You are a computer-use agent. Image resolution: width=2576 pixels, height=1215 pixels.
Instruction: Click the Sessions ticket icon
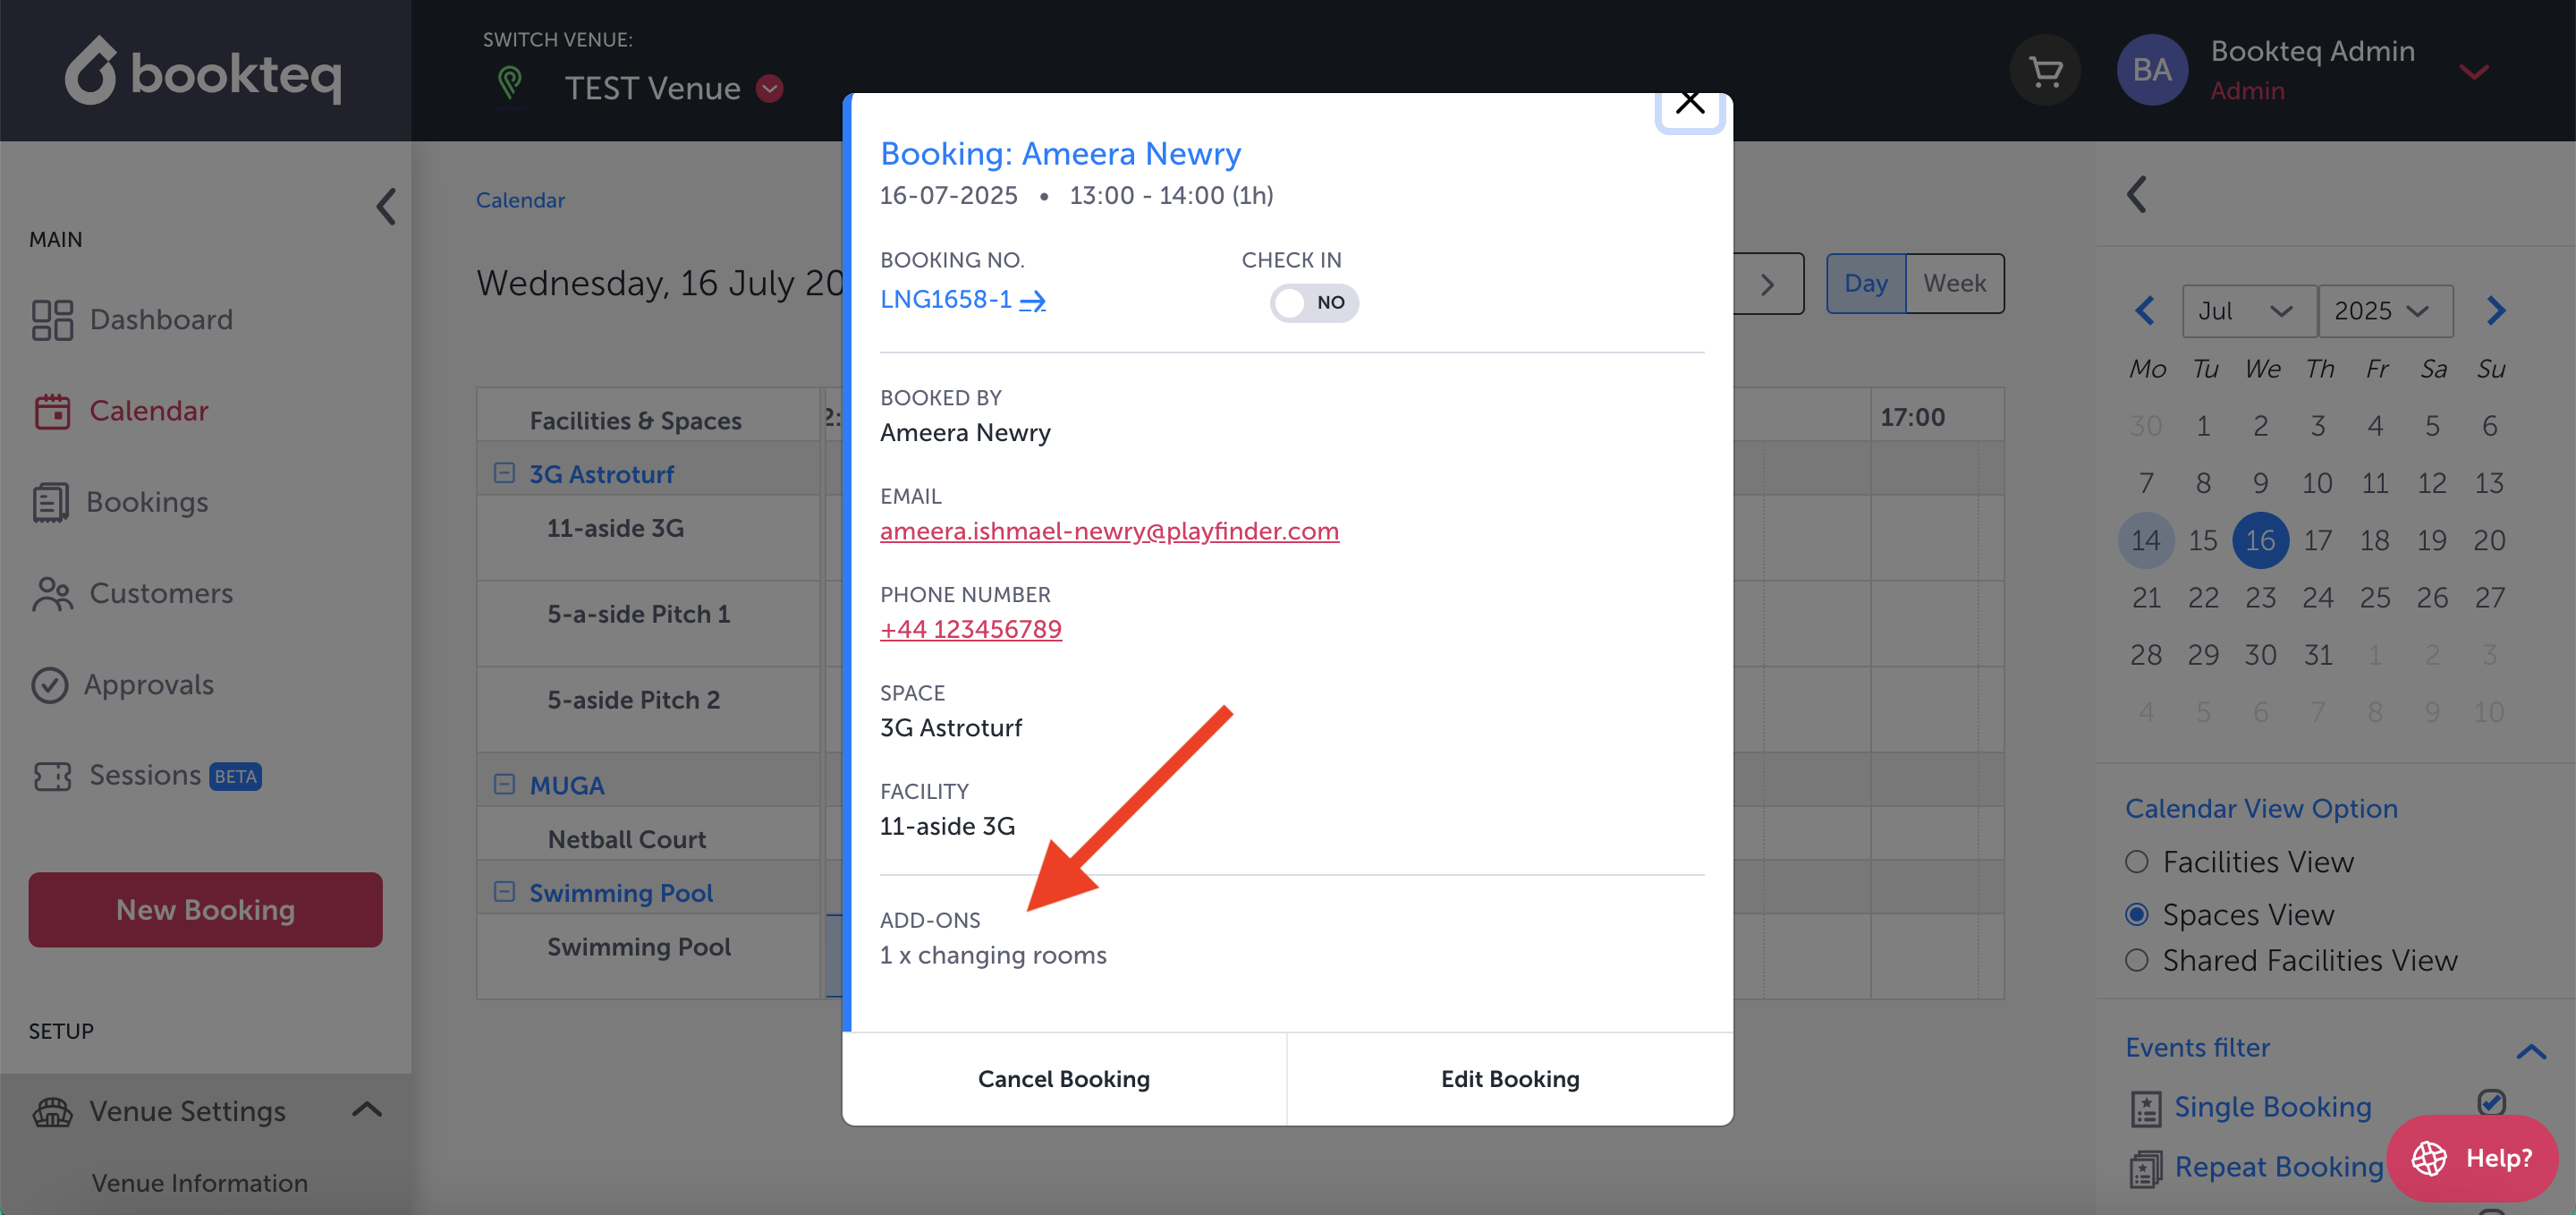(52, 776)
